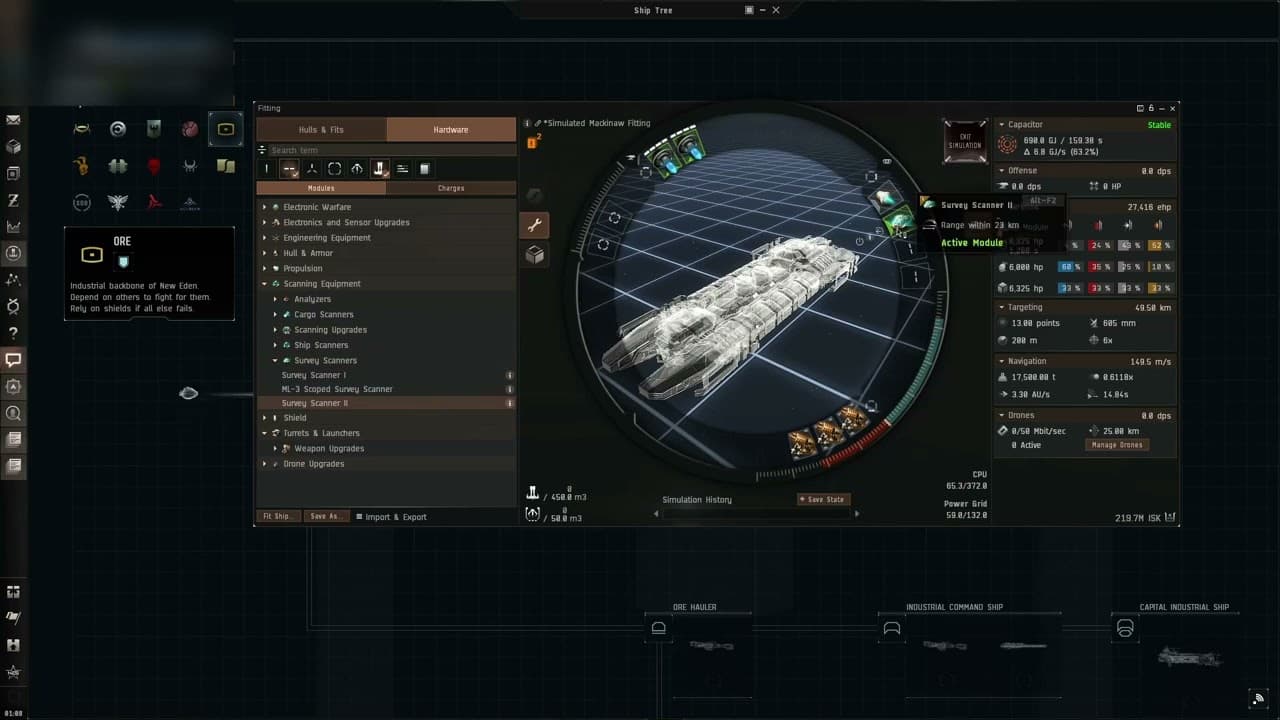Image resolution: width=1280 pixels, height=720 pixels.
Task: Click the wrench fitting view icon
Action: pyautogui.click(x=535, y=226)
